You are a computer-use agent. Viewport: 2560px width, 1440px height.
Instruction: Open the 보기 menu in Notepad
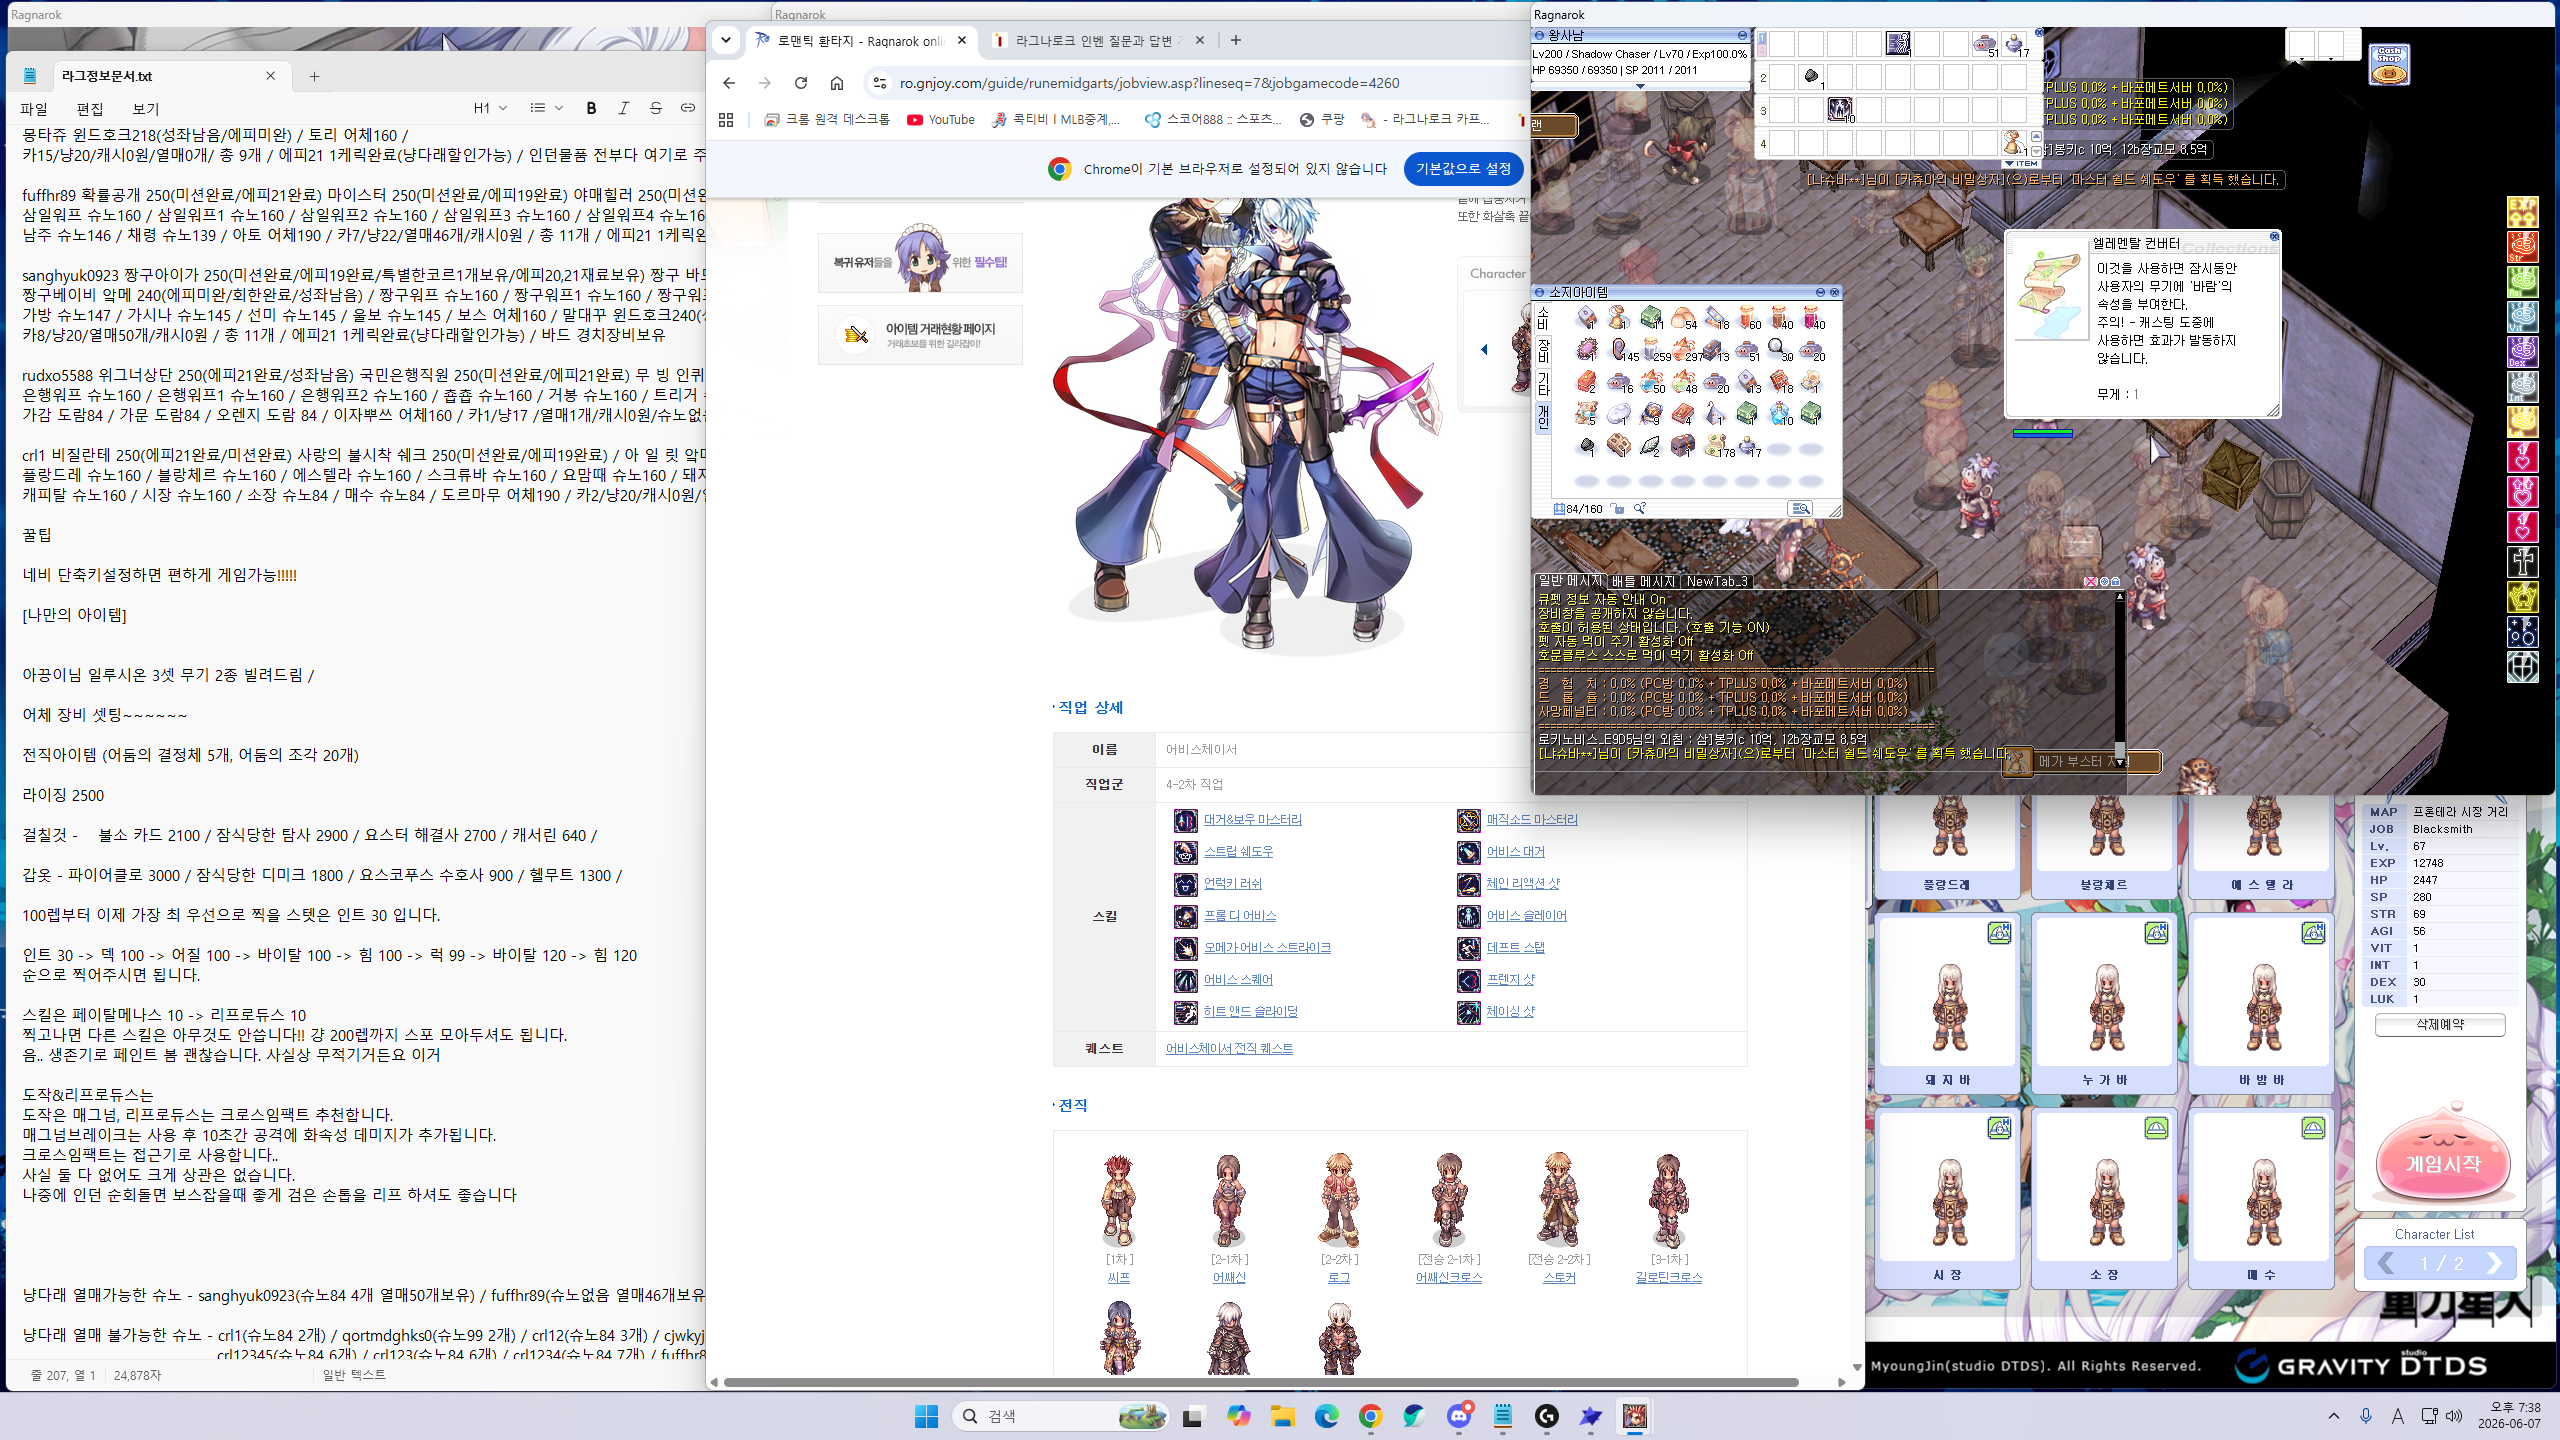(146, 109)
